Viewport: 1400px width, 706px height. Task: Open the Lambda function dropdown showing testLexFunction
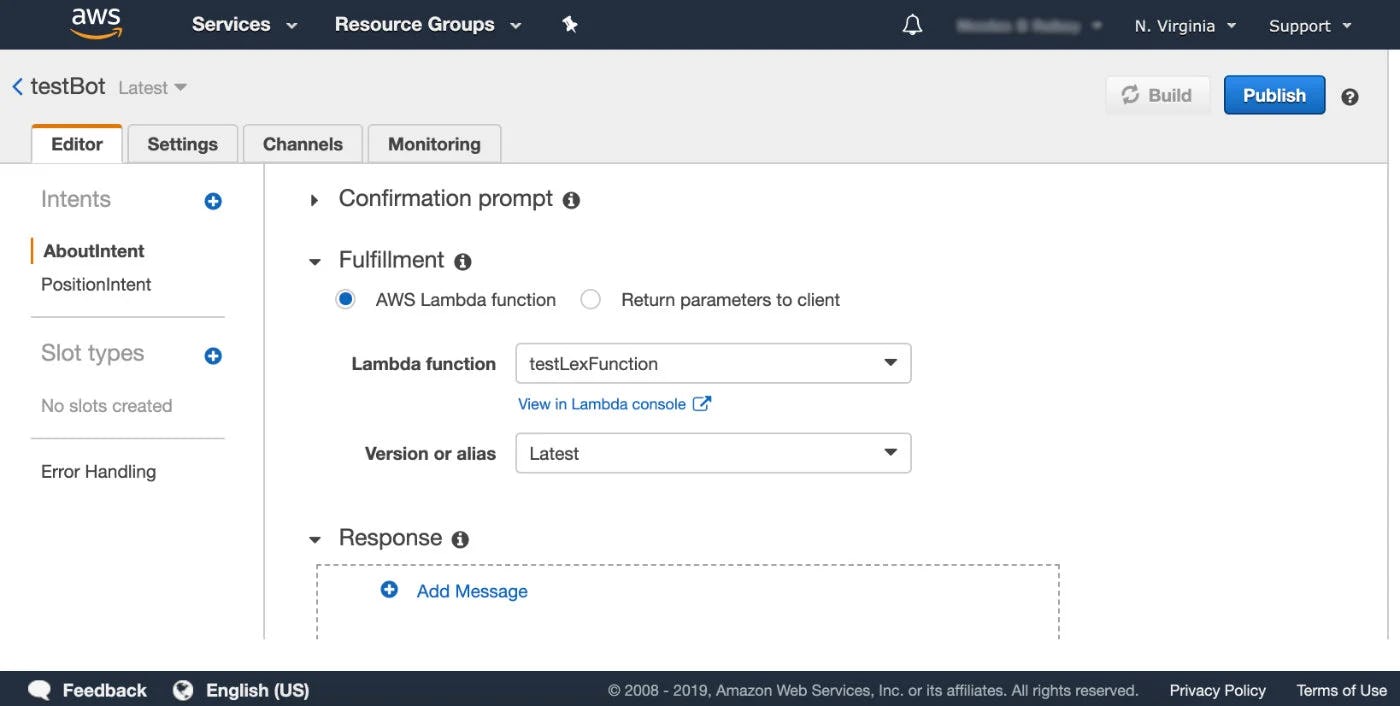coord(712,363)
